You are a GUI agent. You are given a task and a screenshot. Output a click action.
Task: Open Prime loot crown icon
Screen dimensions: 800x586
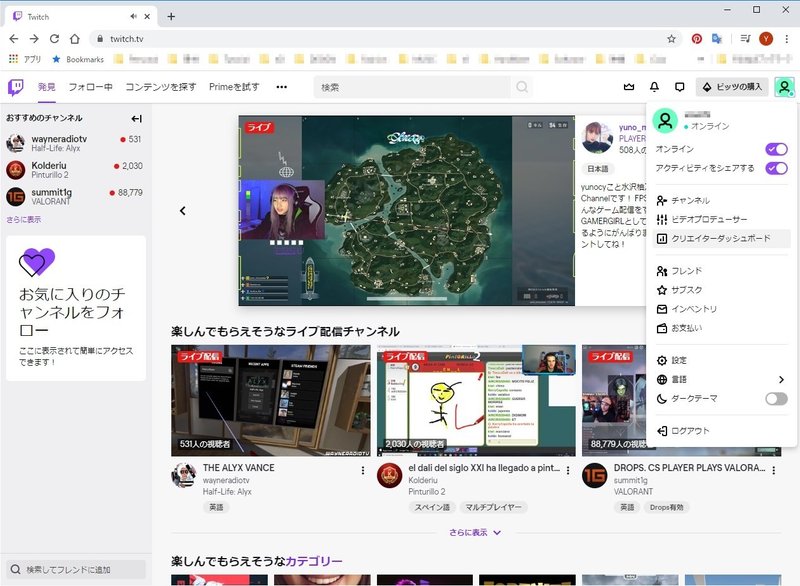coord(629,87)
